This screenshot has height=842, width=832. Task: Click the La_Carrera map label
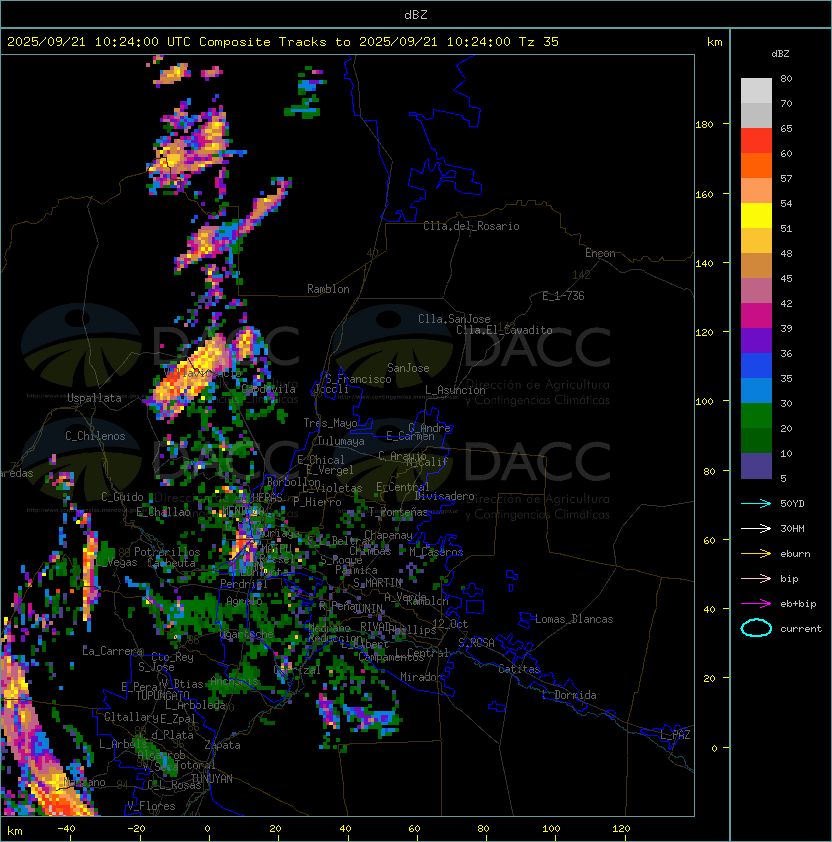coord(112,651)
